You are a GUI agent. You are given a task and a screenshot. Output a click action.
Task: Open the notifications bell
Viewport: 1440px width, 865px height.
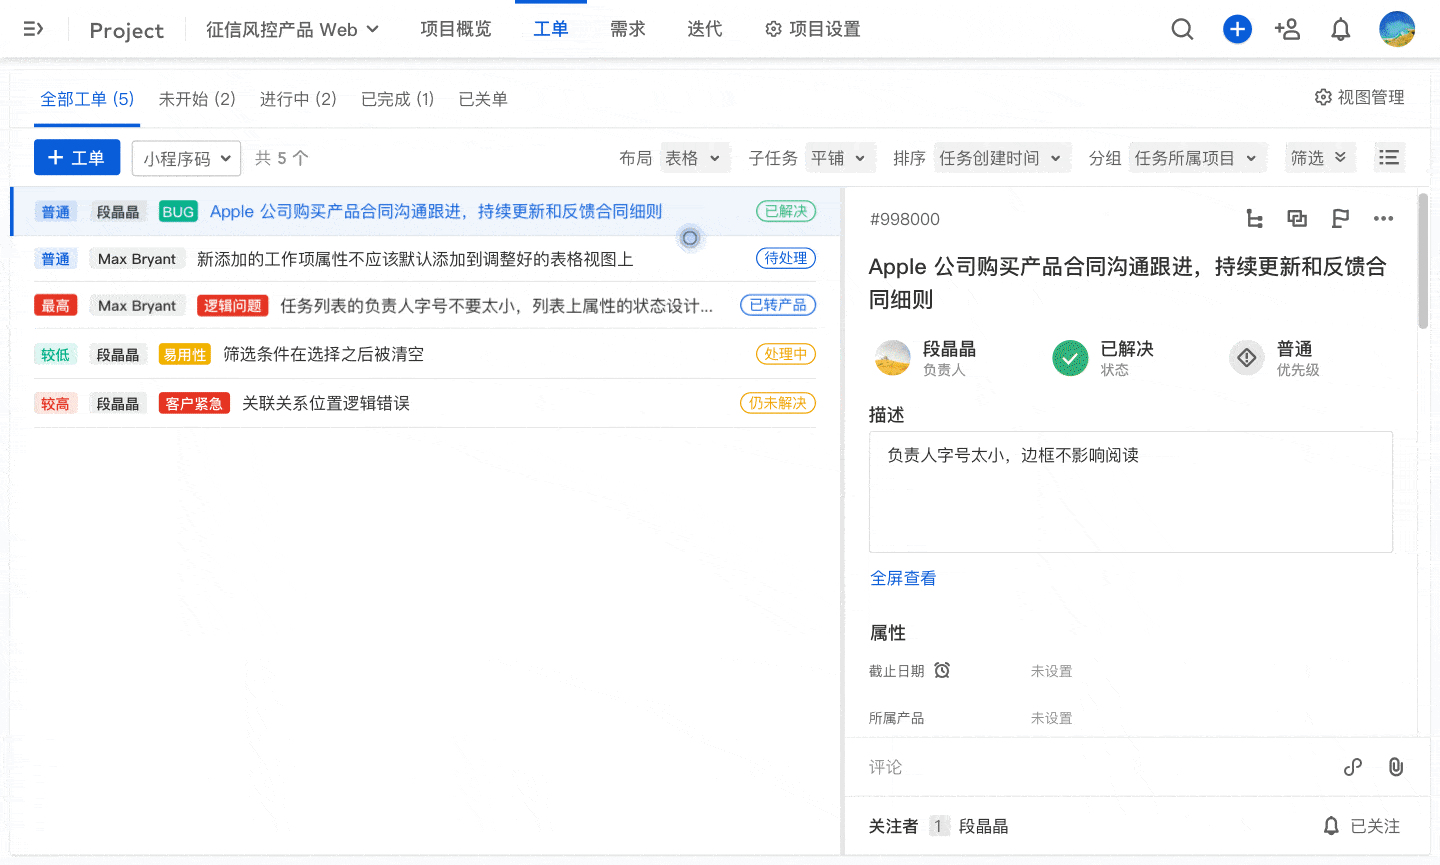point(1340,29)
